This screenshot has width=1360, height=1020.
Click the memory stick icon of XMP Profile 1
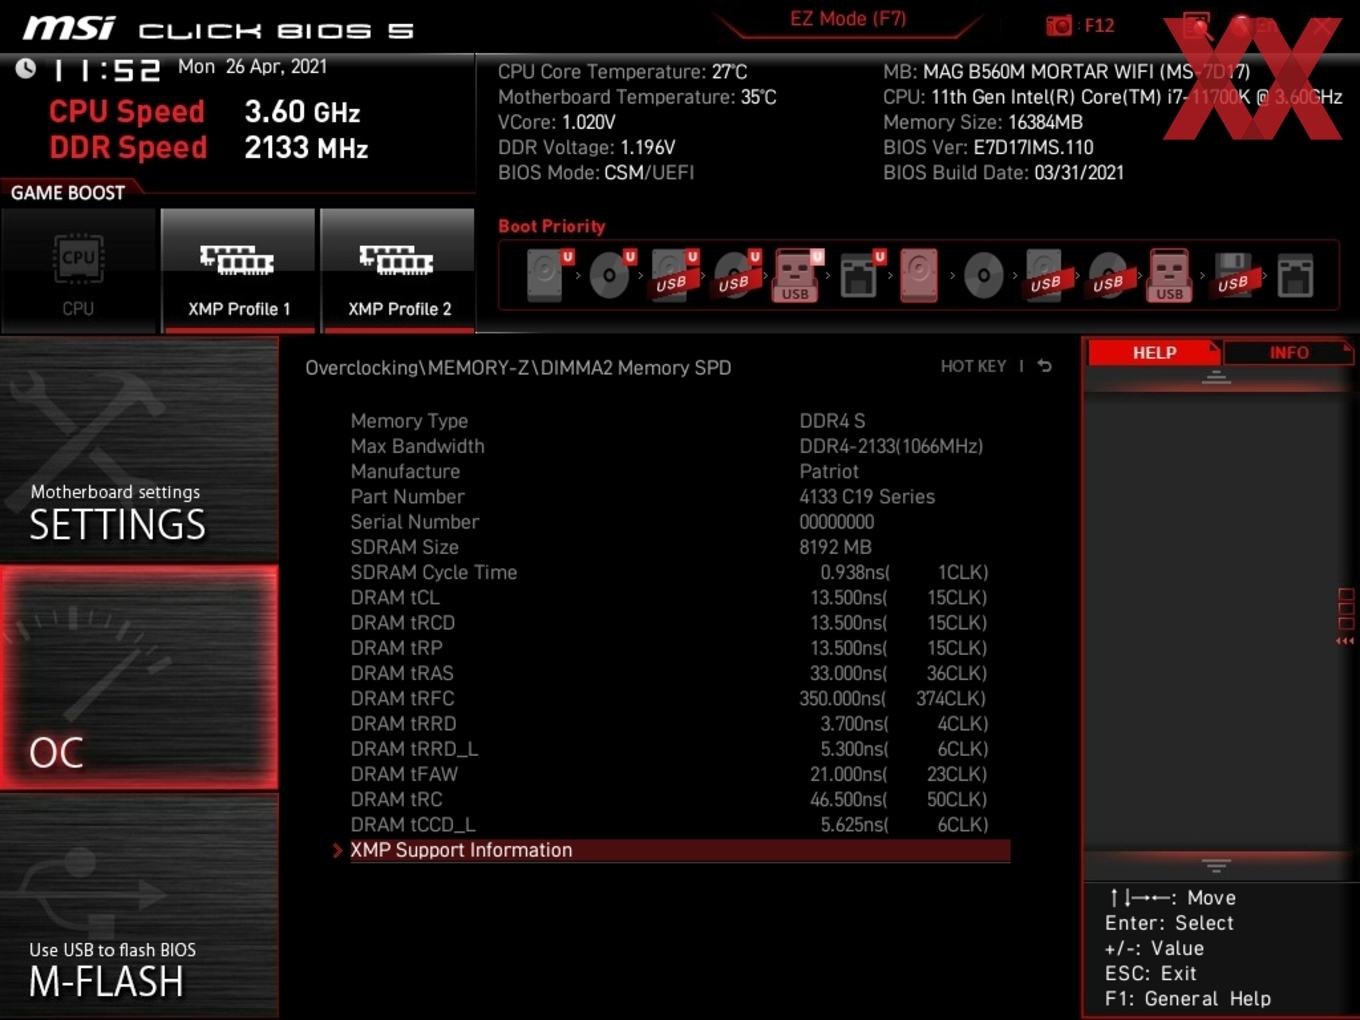(x=238, y=260)
